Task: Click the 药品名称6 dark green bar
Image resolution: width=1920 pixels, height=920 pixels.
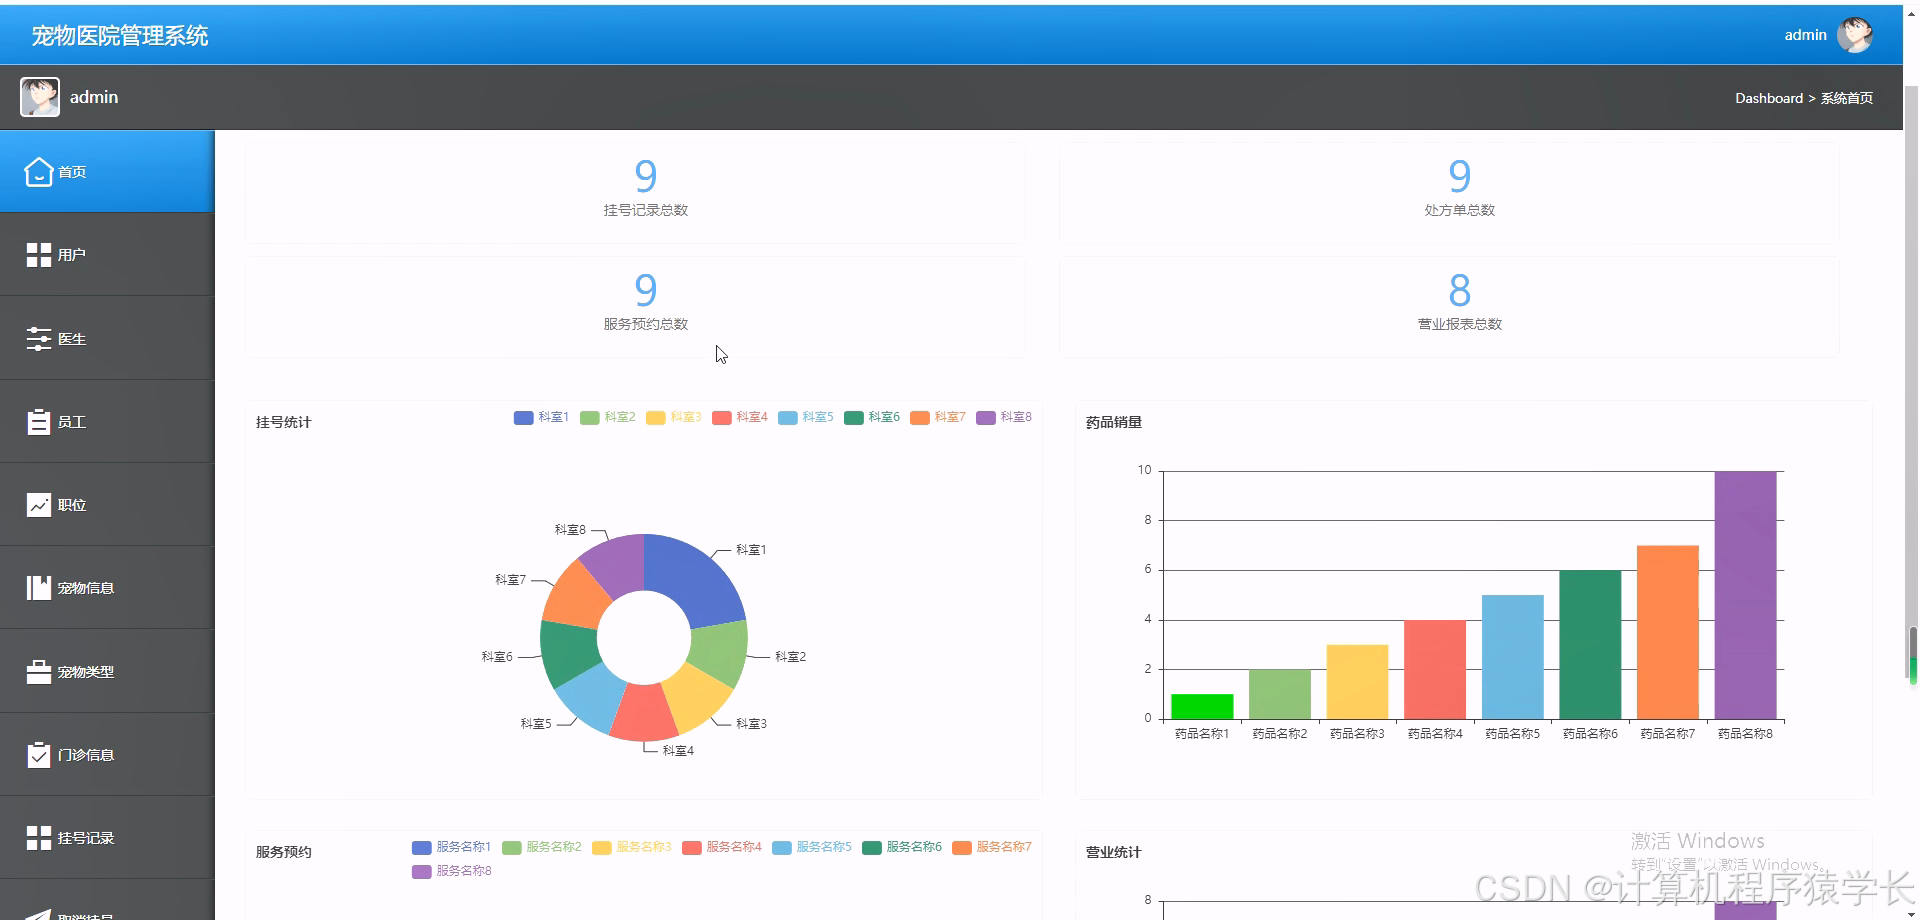Action: click(x=1590, y=644)
